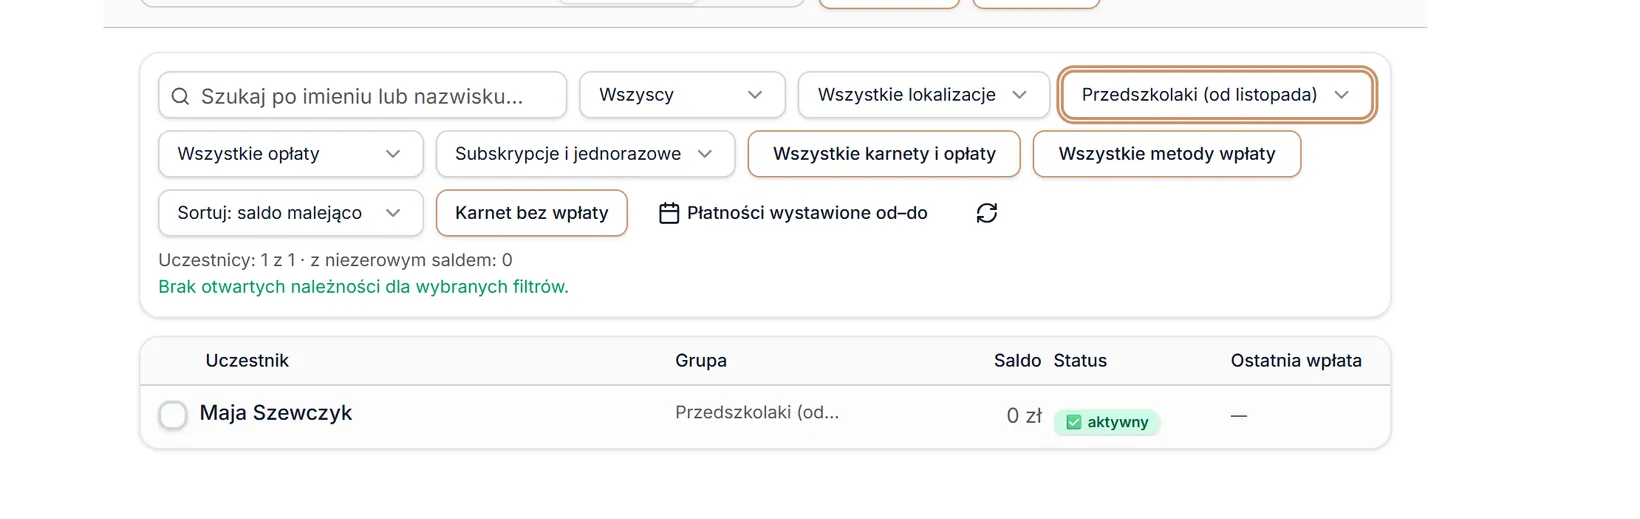Viewport: 1640px width, 519px height.
Task: Click the Wszystkie metody wpłaty button
Action: (1167, 154)
